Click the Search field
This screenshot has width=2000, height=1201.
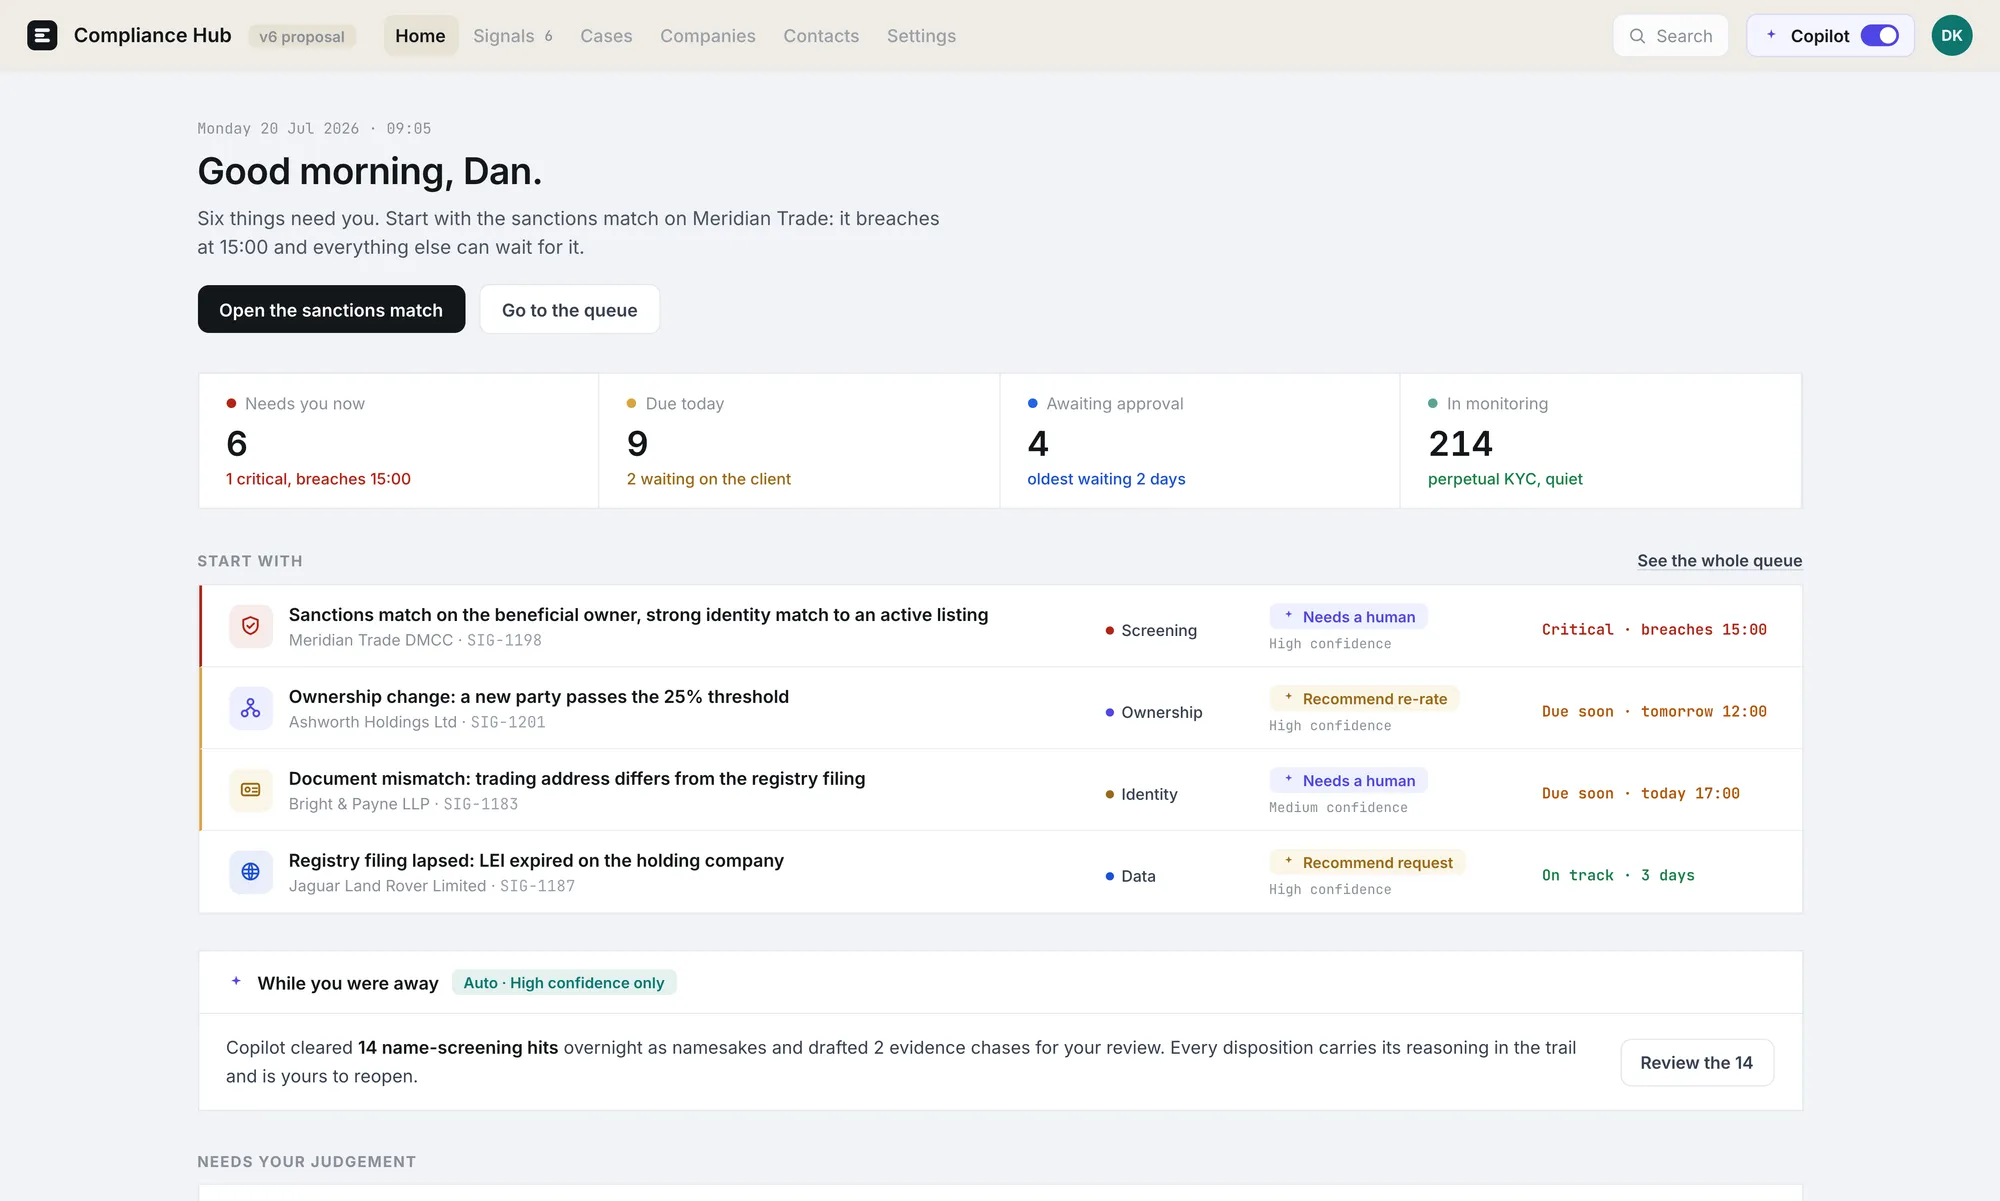pyautogui.click(x=1670, y=36)
